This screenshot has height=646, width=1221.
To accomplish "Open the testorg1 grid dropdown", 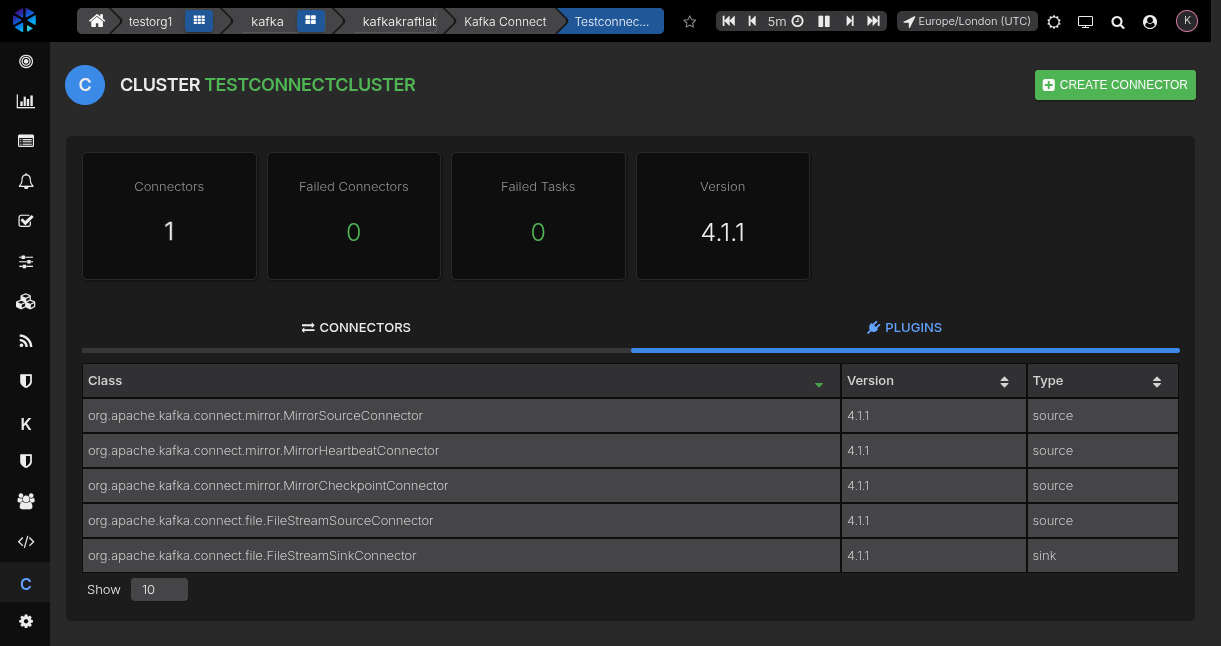I will 199,21.
